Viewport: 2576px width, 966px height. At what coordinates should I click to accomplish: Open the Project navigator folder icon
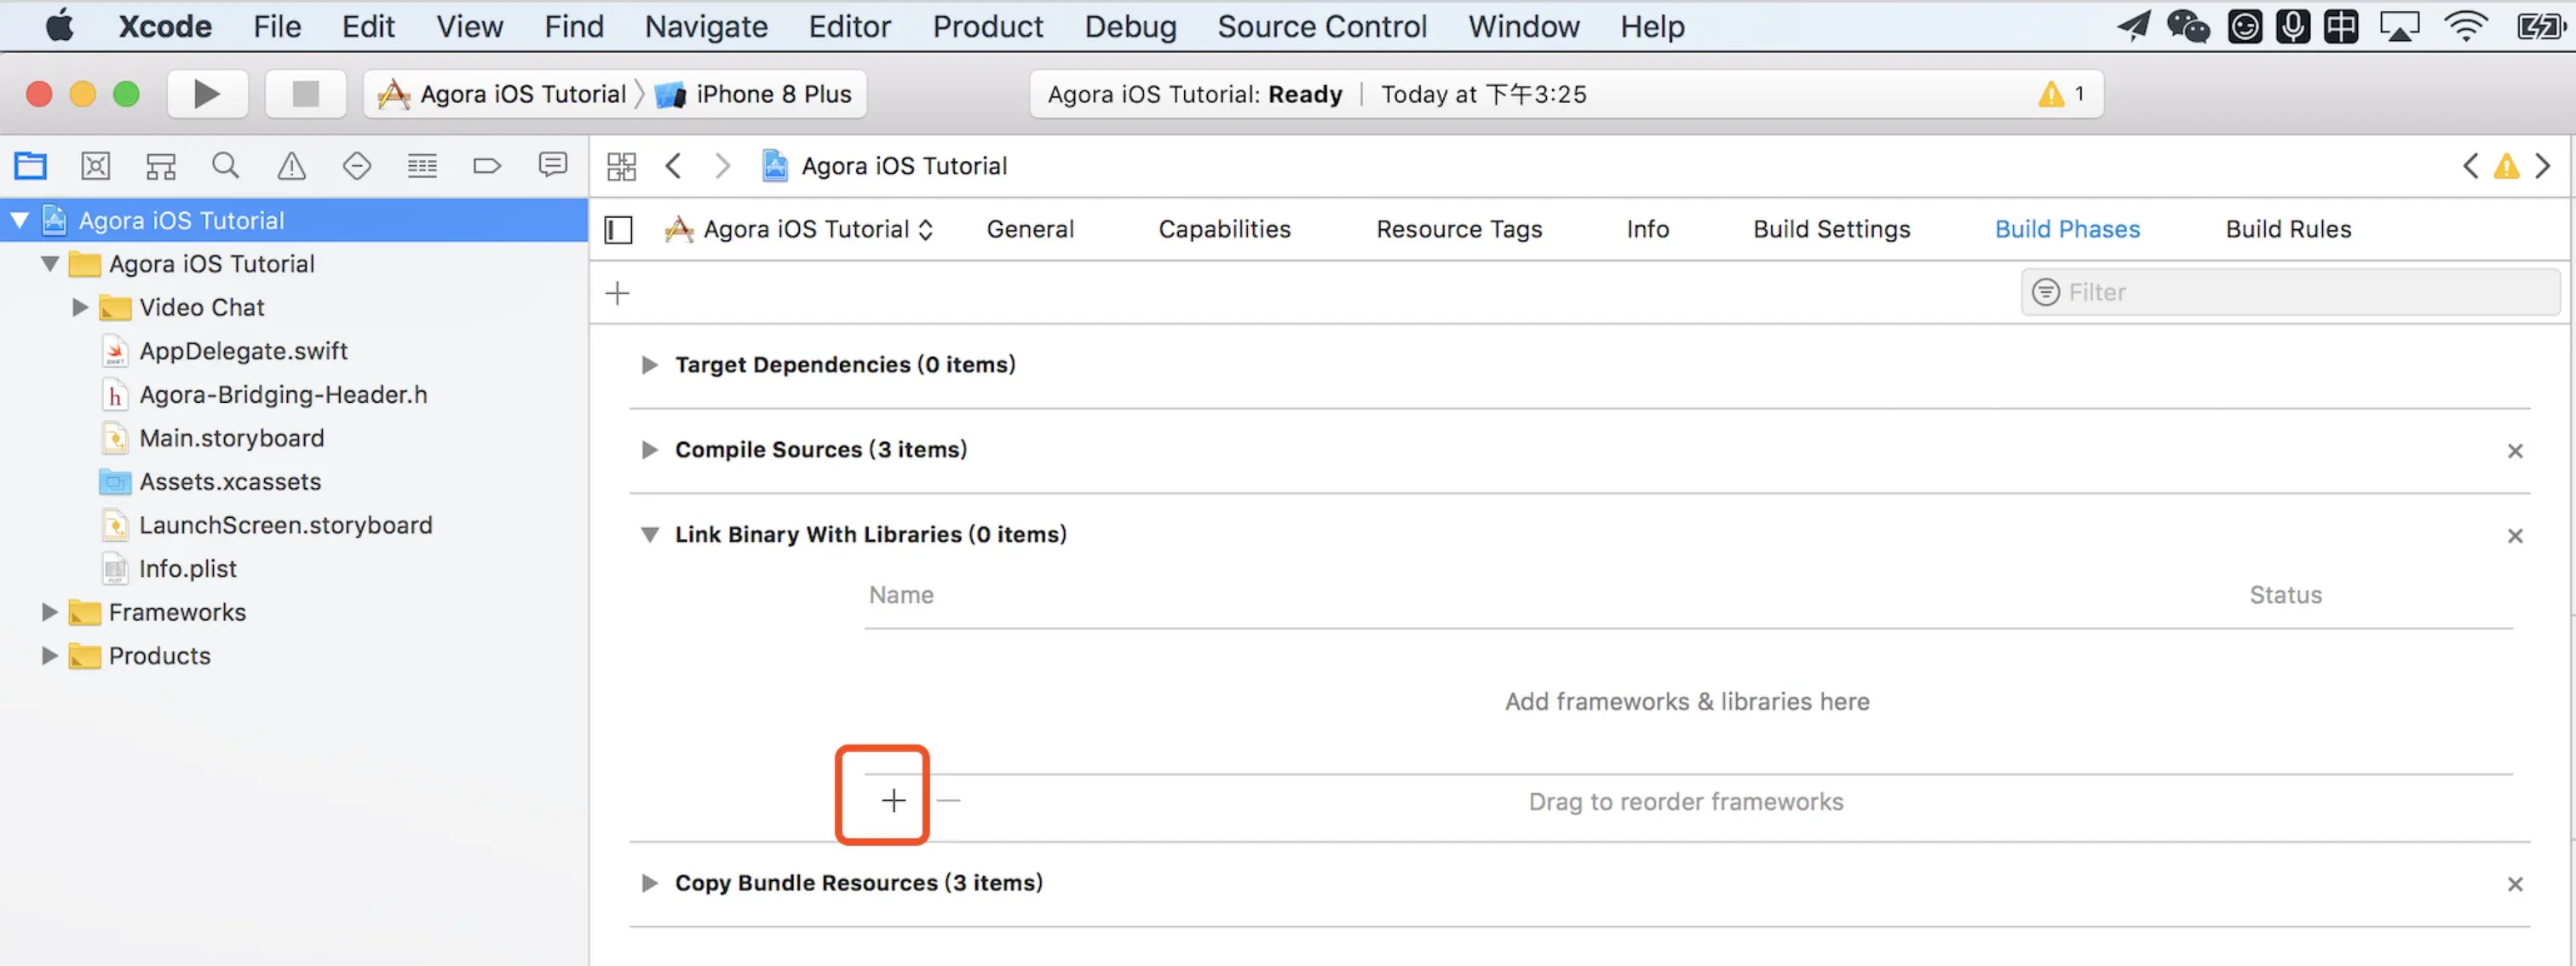coord(30,165)
